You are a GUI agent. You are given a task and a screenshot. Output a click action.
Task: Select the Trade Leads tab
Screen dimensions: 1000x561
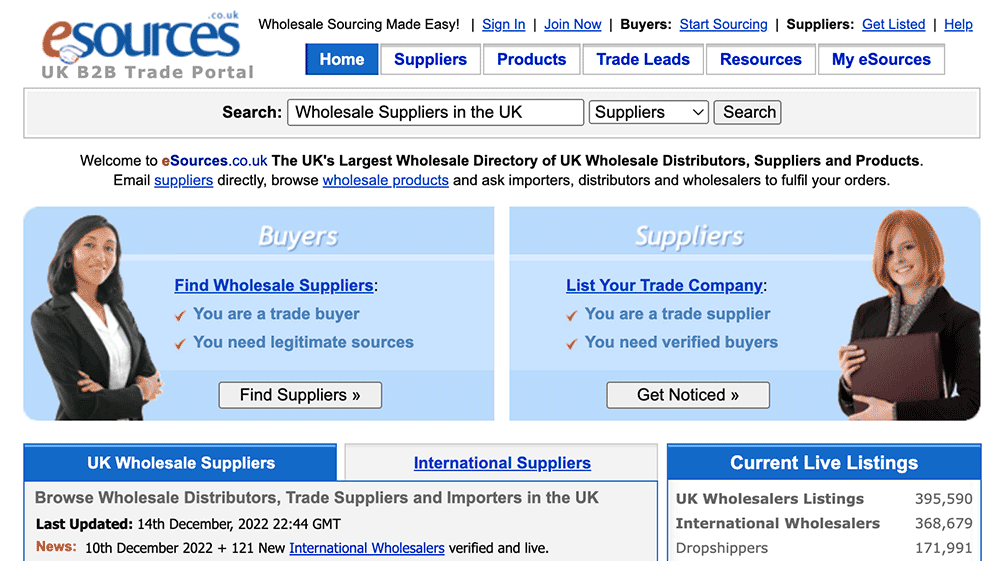[643, 60]
